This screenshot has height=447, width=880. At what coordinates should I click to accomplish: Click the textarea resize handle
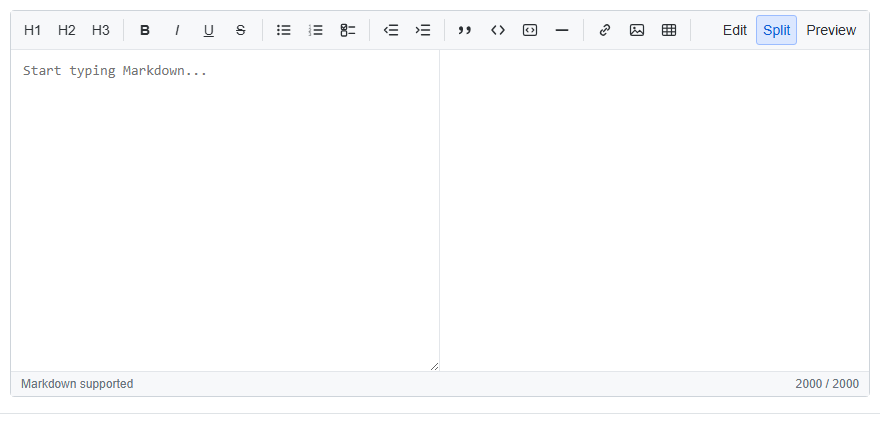[434, 366]
